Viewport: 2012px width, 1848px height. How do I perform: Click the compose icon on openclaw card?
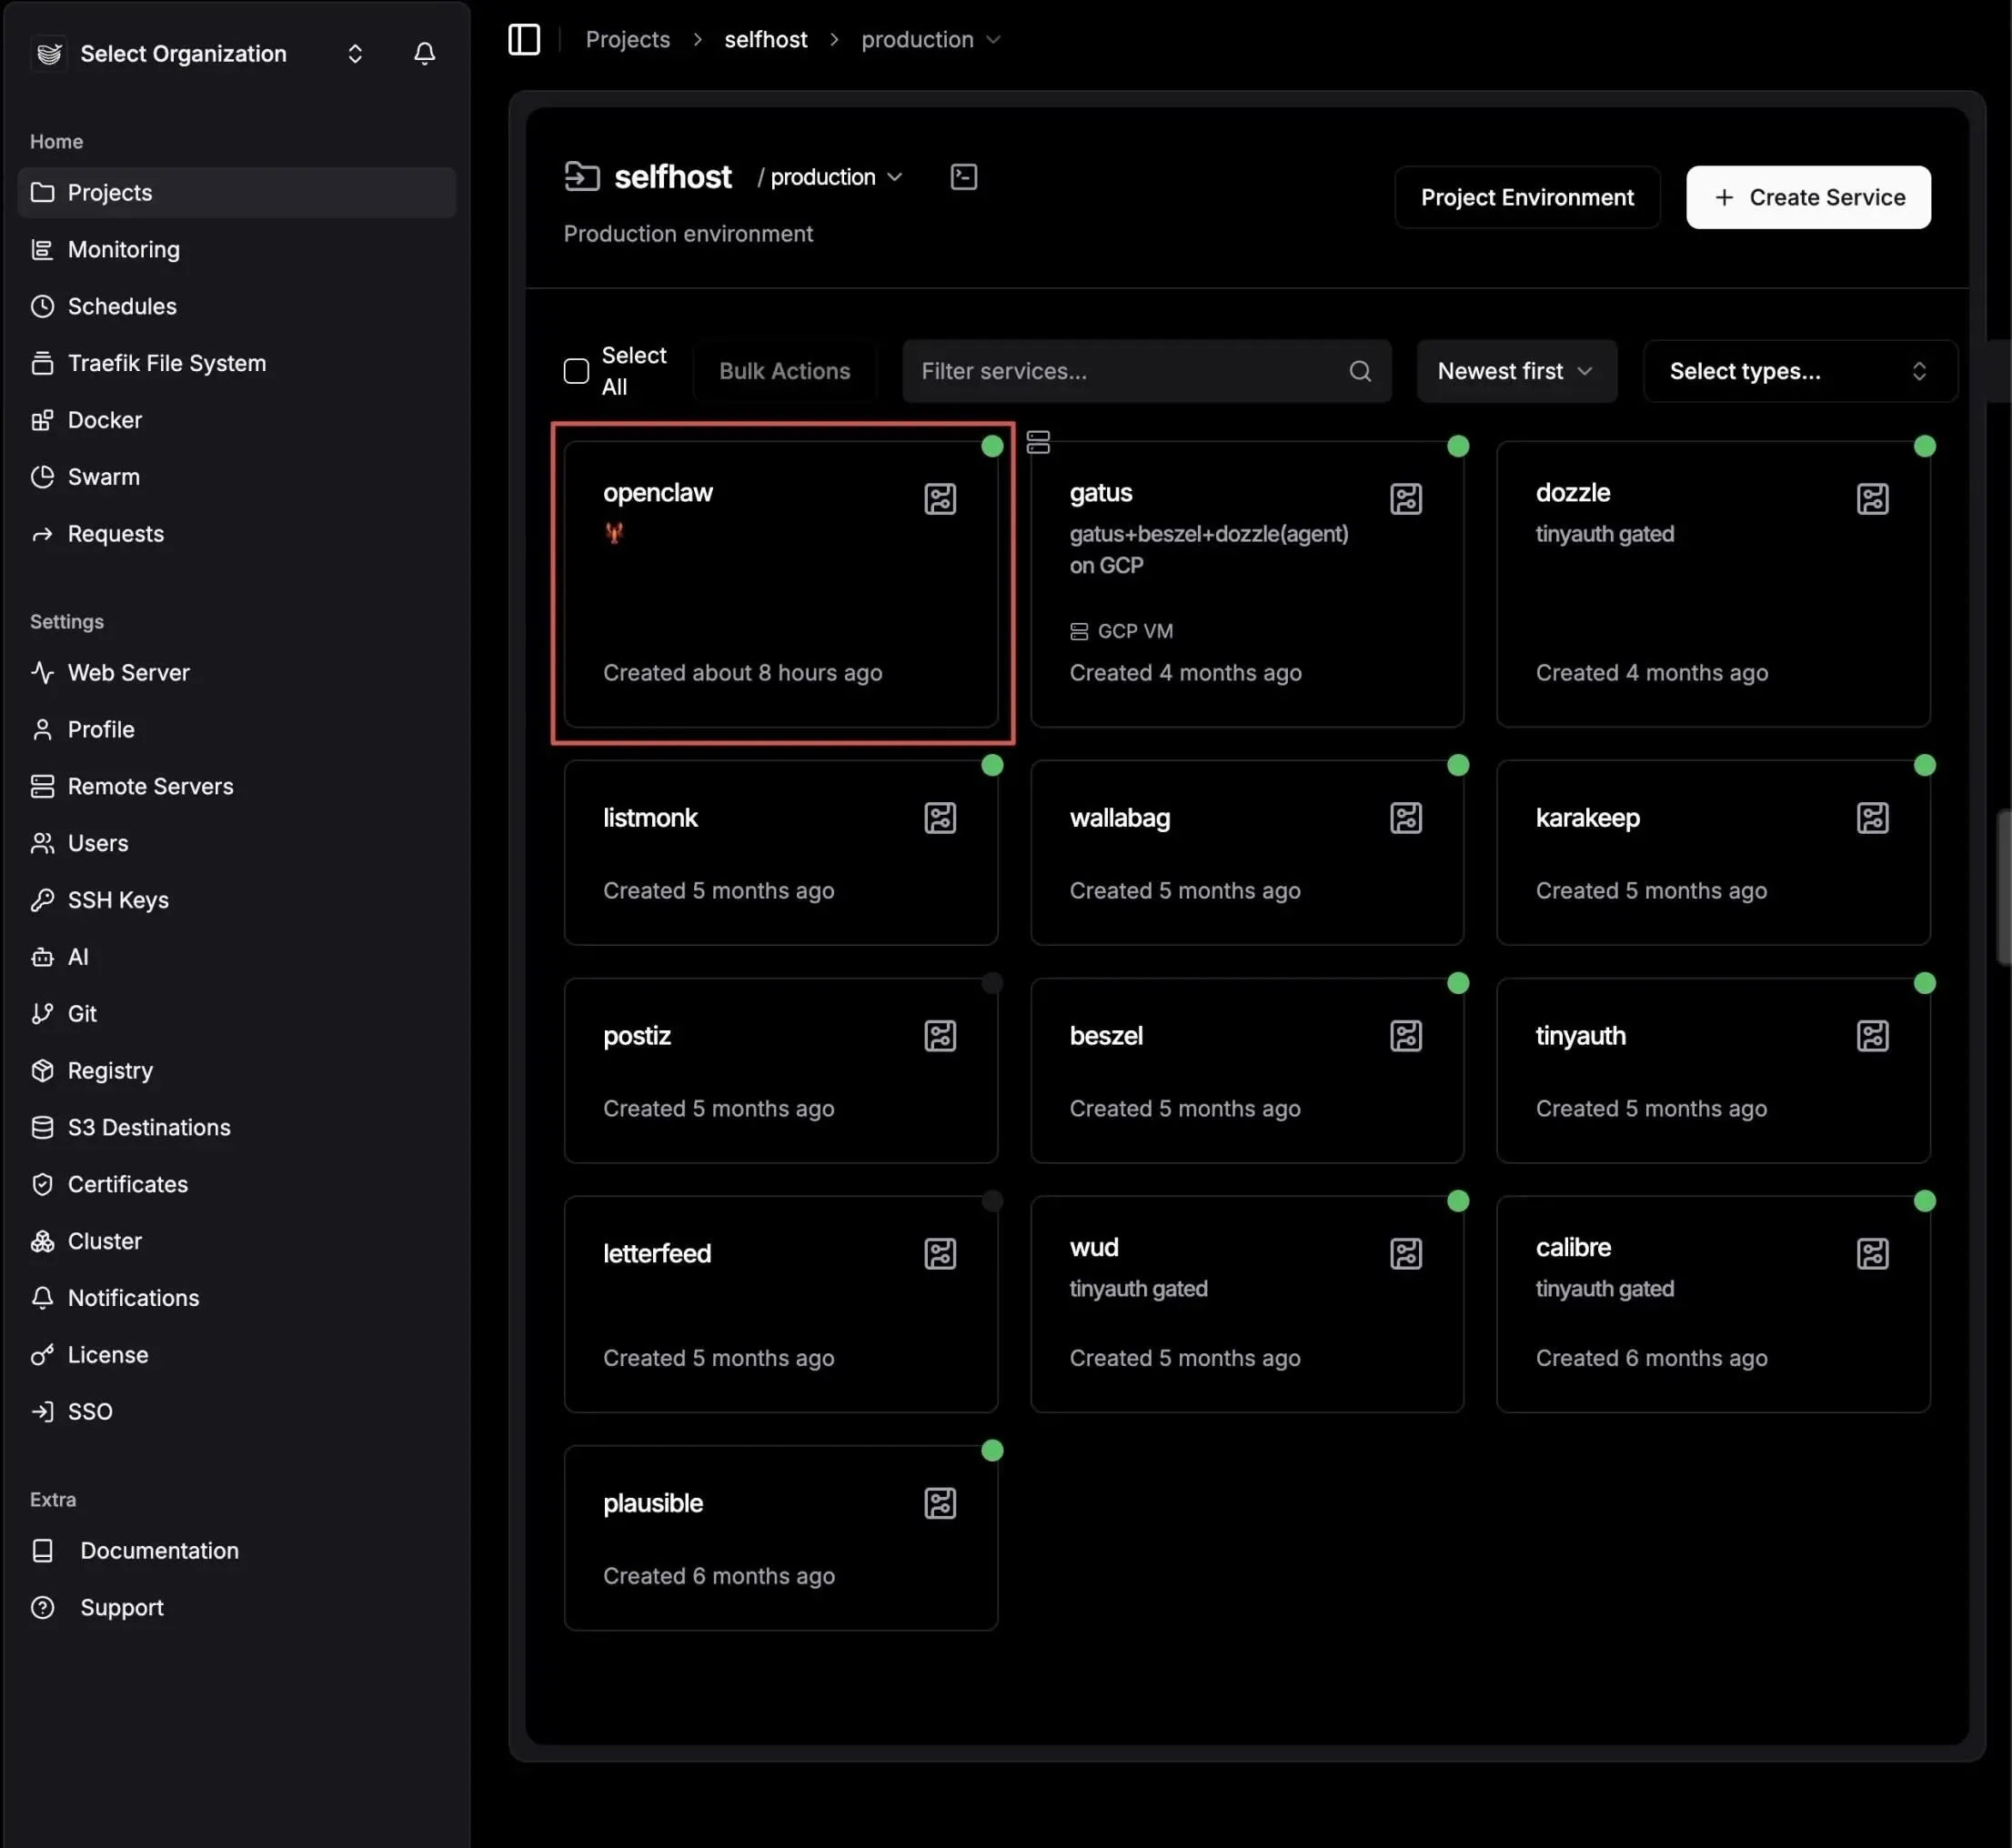pos(940,499)
